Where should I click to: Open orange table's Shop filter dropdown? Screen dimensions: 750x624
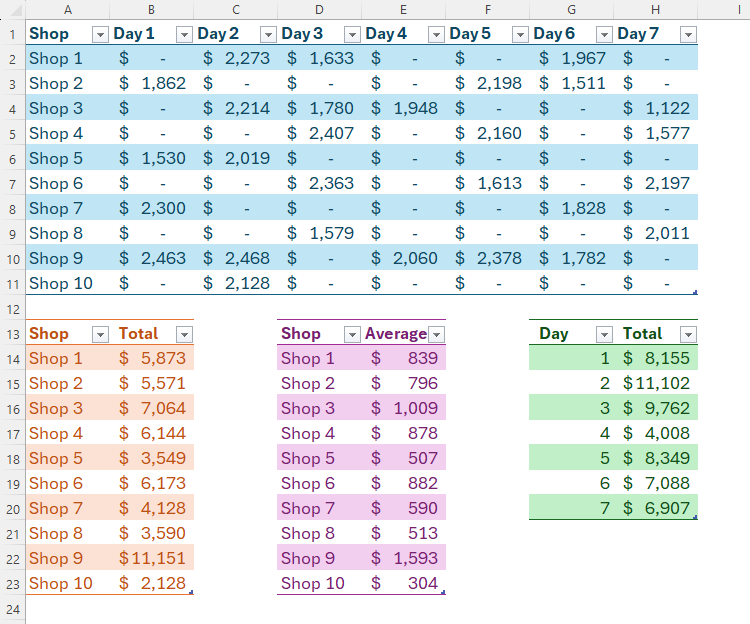[x=100, y=335]
